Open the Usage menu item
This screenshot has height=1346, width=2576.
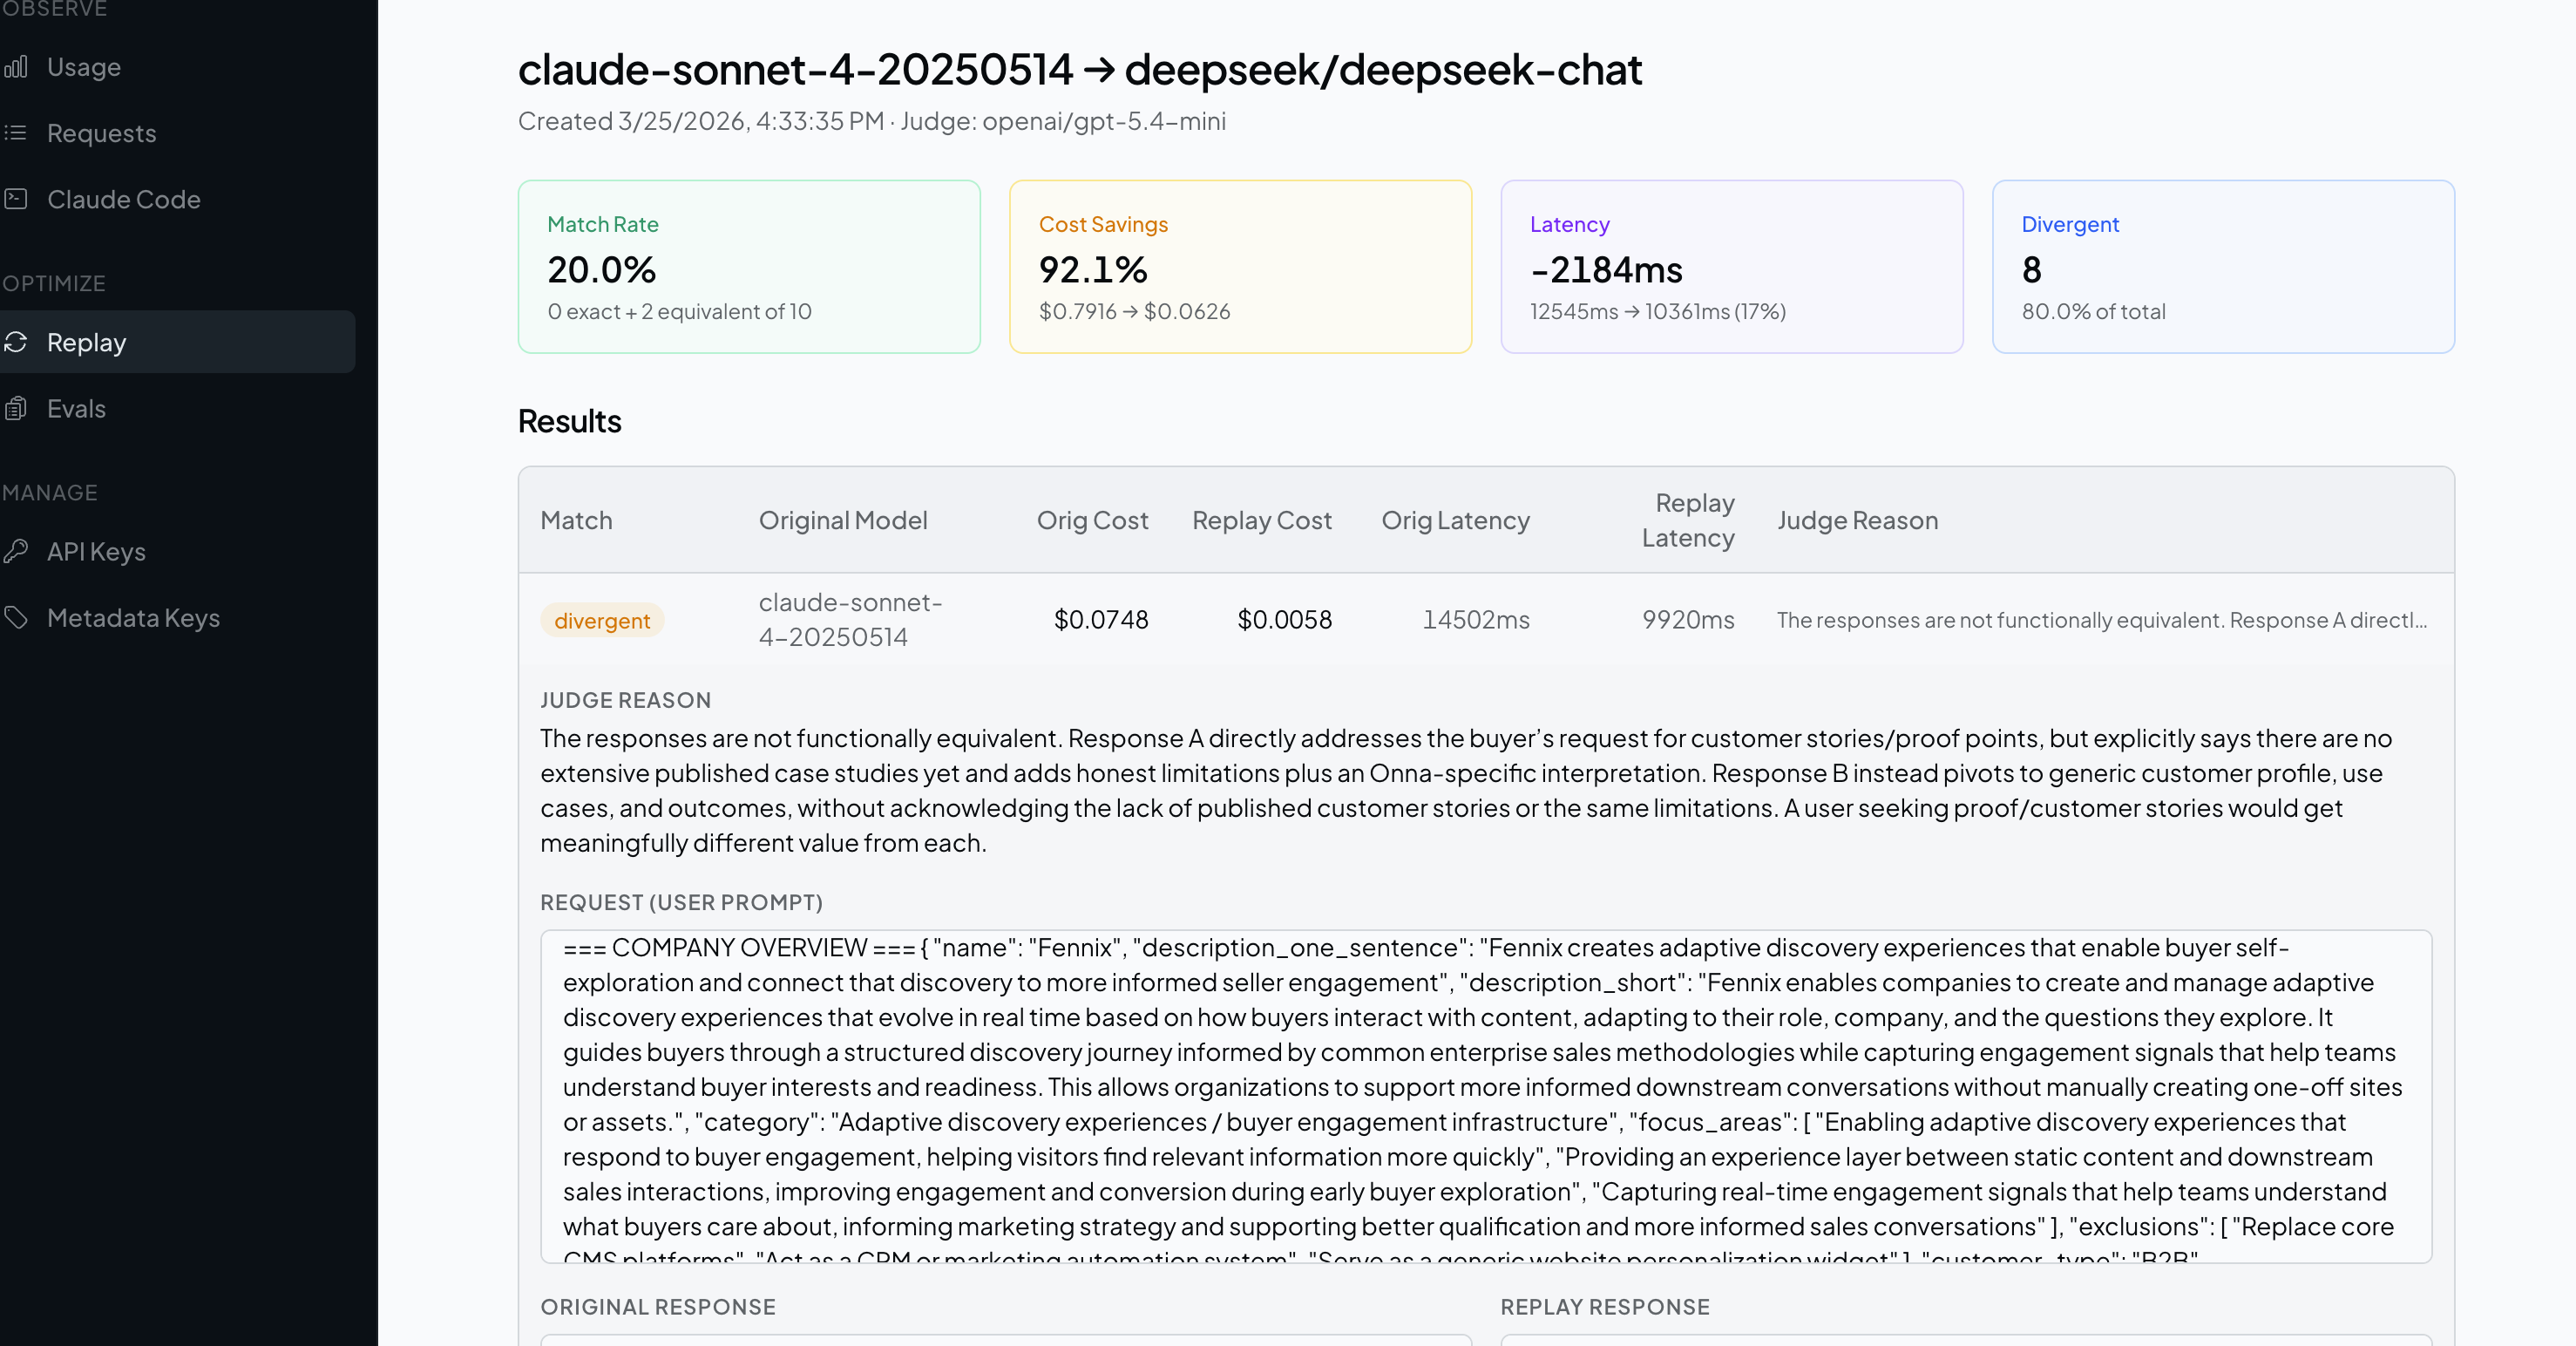pos(84,67)
